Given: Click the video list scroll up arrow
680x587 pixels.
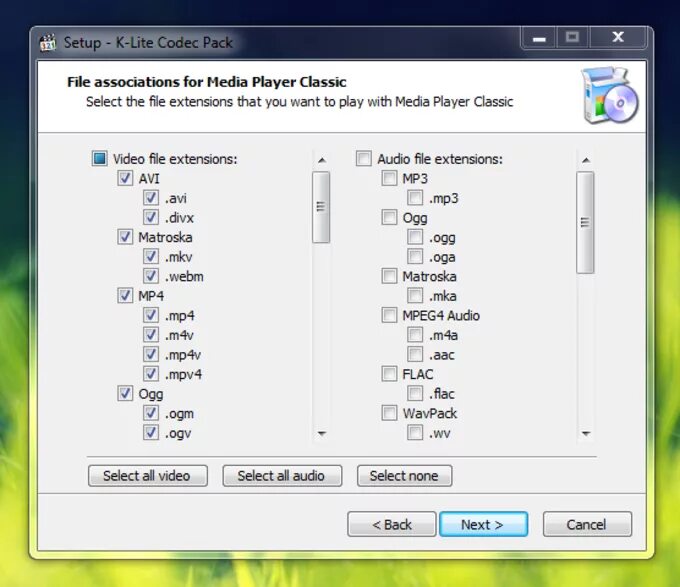Looking at the screenshot, I should coord(321,160).
